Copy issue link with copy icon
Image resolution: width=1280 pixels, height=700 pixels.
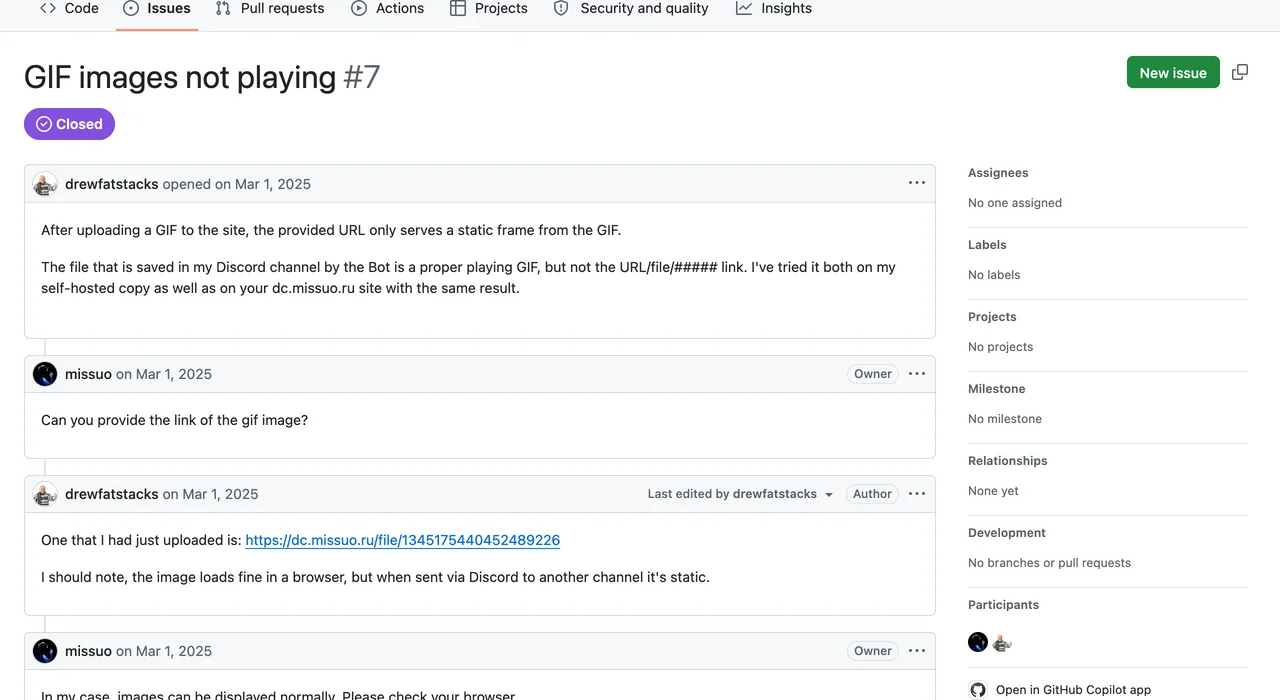[1240, 72]
